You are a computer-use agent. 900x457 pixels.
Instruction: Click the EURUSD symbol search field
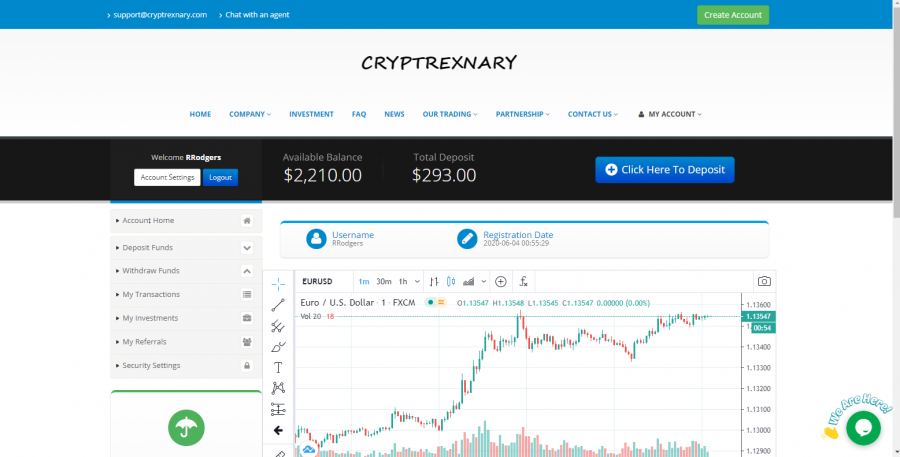[x=324, y=281]
